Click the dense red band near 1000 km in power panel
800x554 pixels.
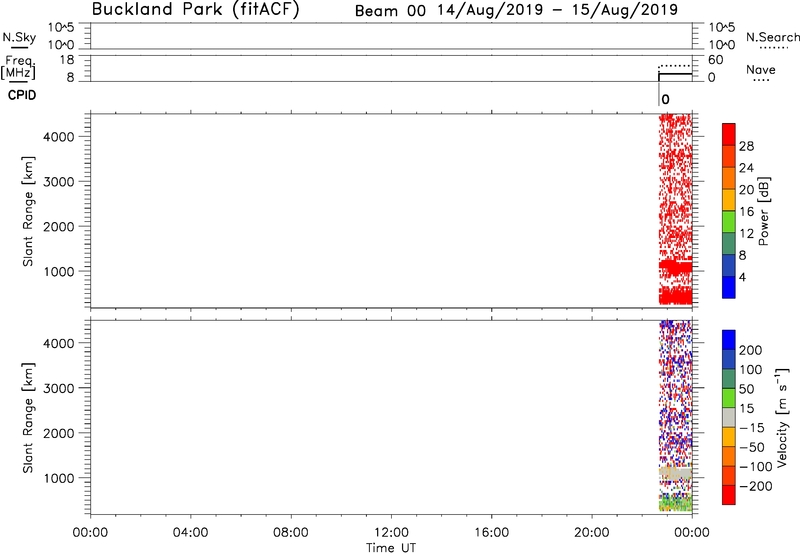(676, 266)
